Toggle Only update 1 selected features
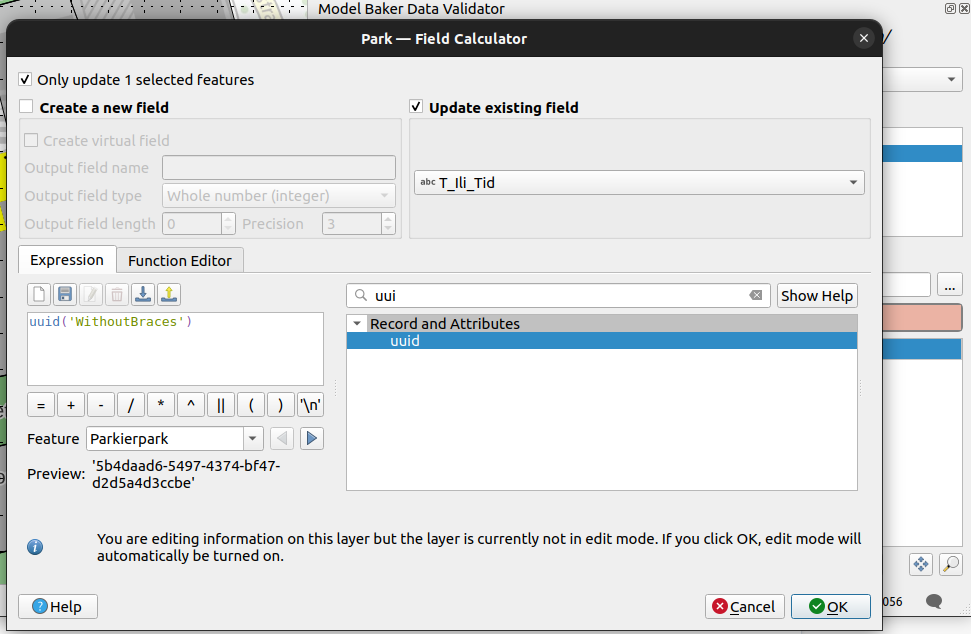This screenshot has height=634, width=971. coord(26,80)
